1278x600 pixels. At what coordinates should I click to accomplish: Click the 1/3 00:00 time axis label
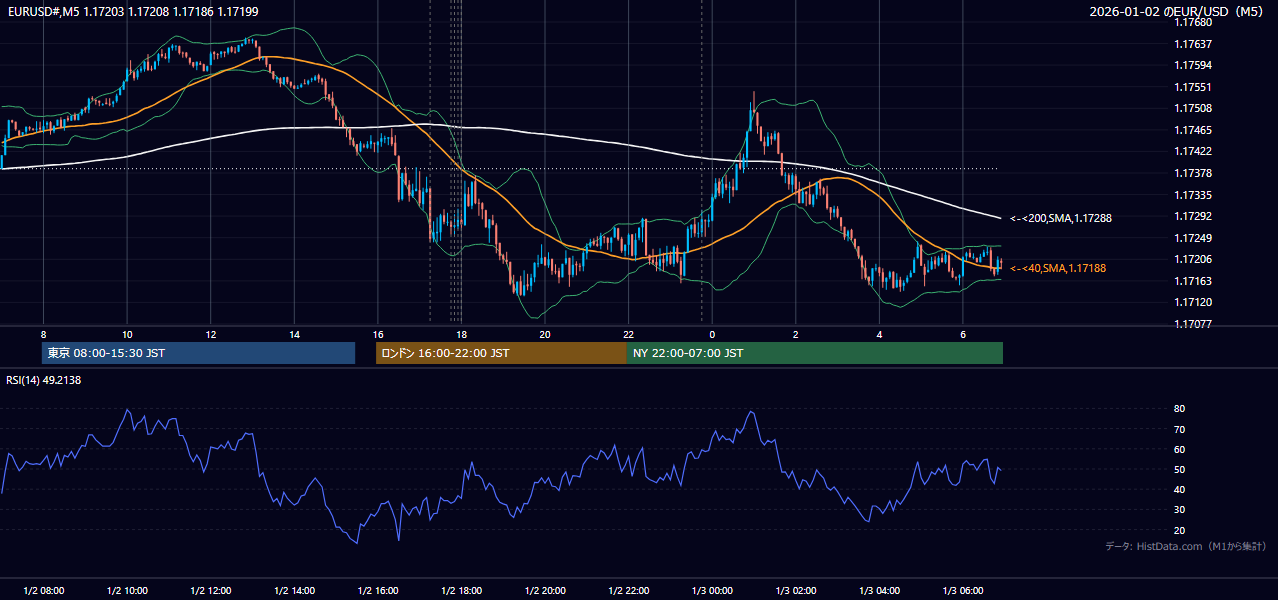point(712,591)
